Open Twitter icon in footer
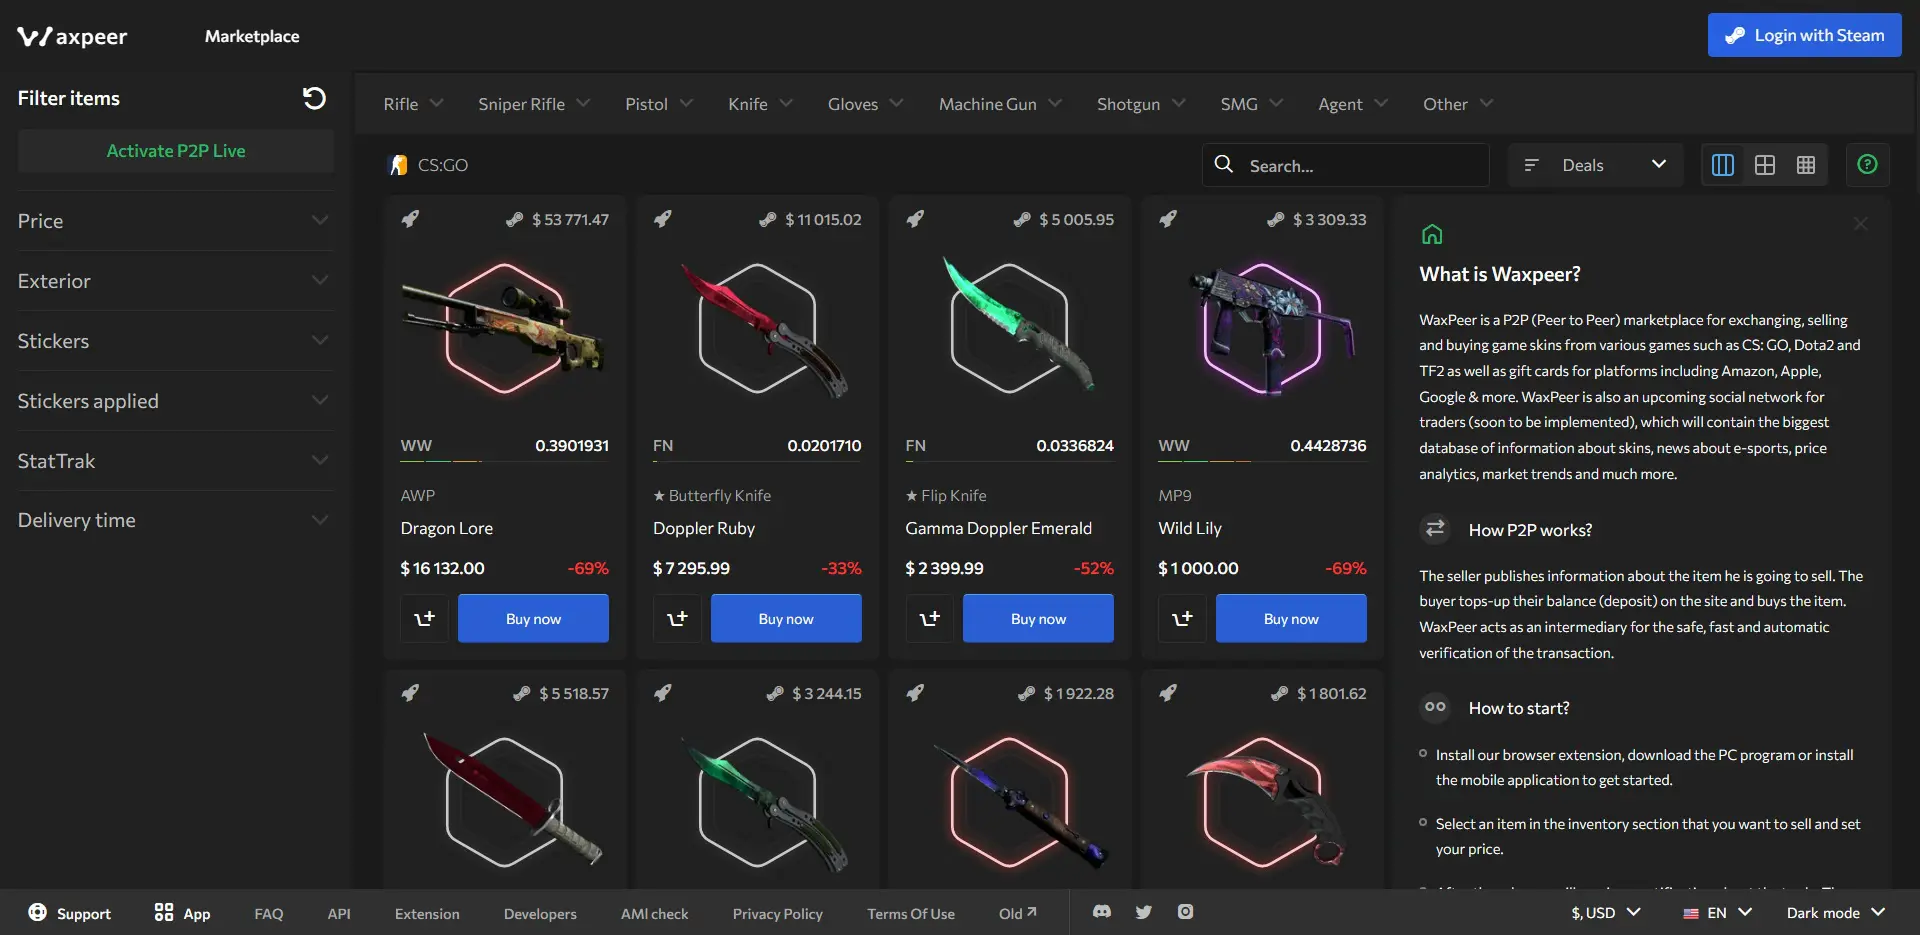This screenshot has width=1920, height=935. click(x=1144, y=912)
